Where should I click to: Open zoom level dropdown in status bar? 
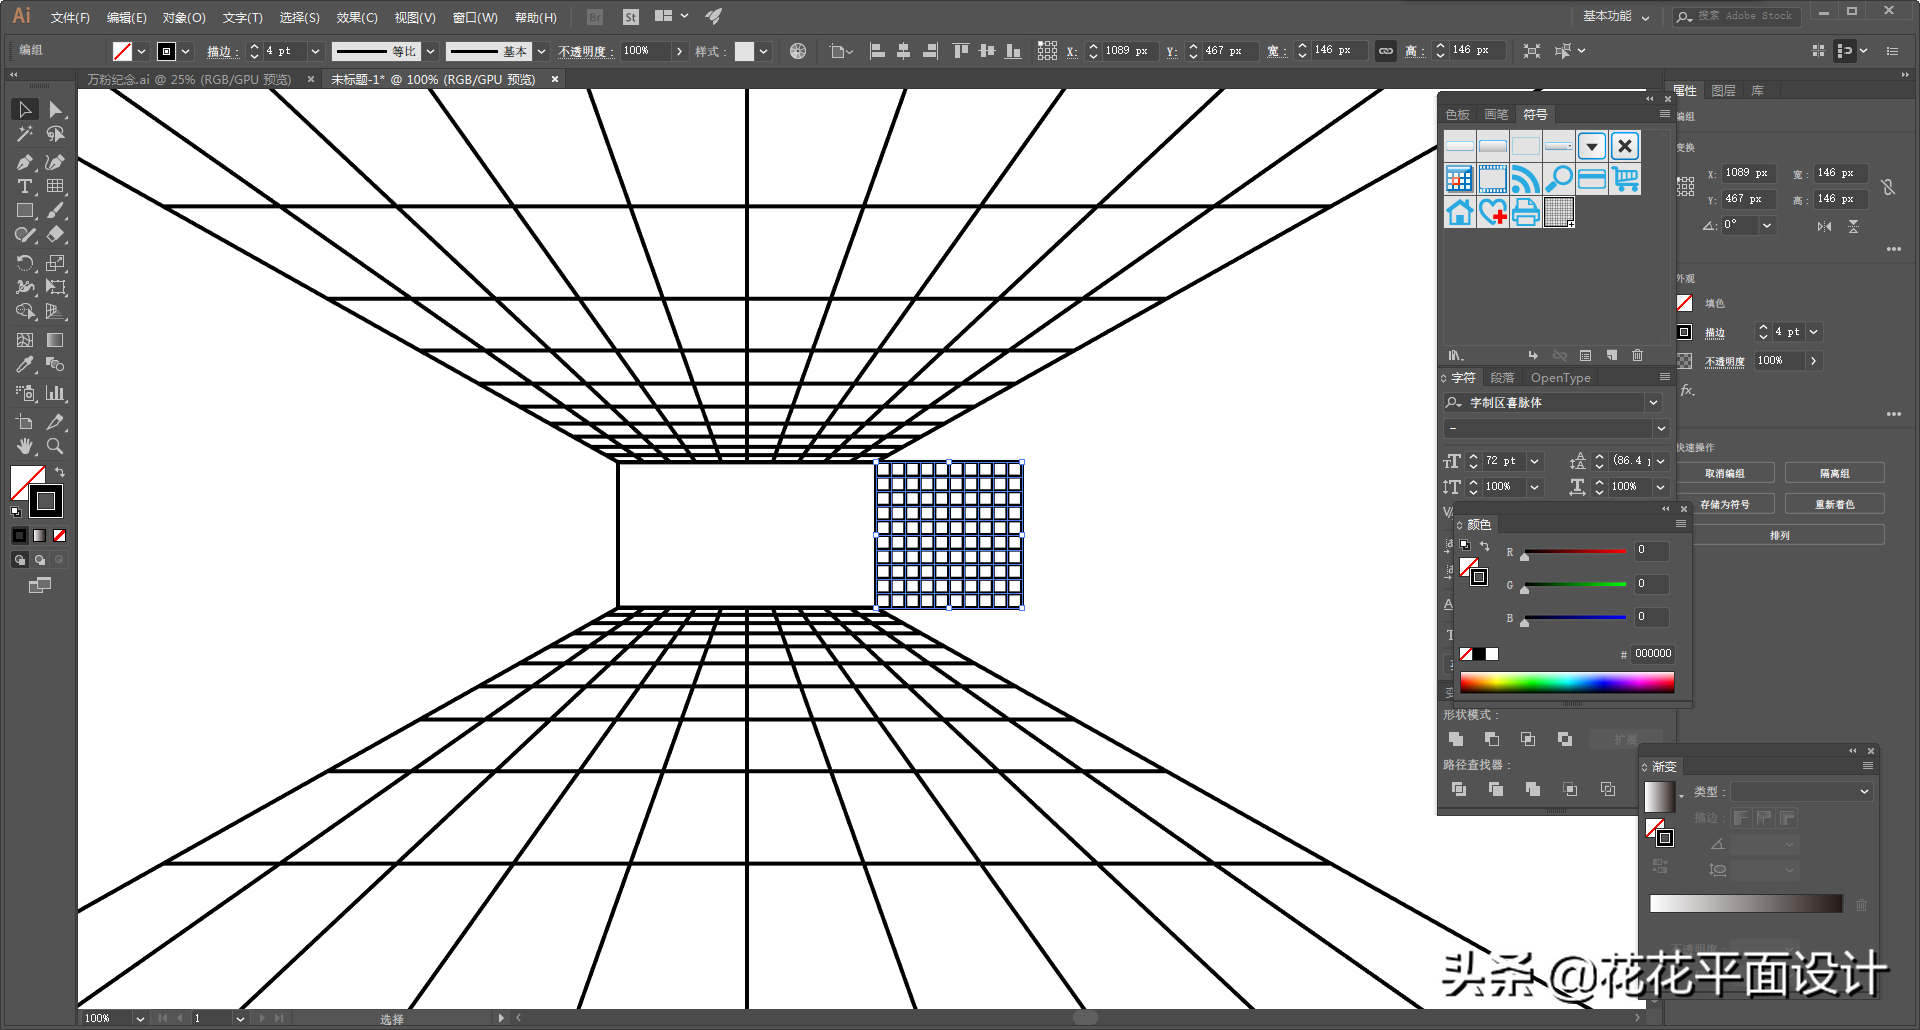pos(140,1018)
